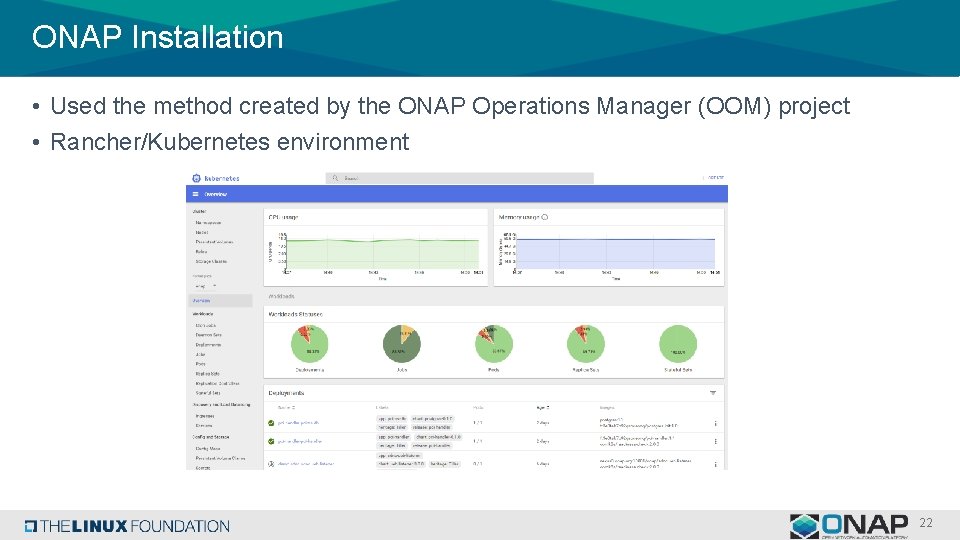
Task: Click the CREATE button at the top right
Action: point(715,178)
